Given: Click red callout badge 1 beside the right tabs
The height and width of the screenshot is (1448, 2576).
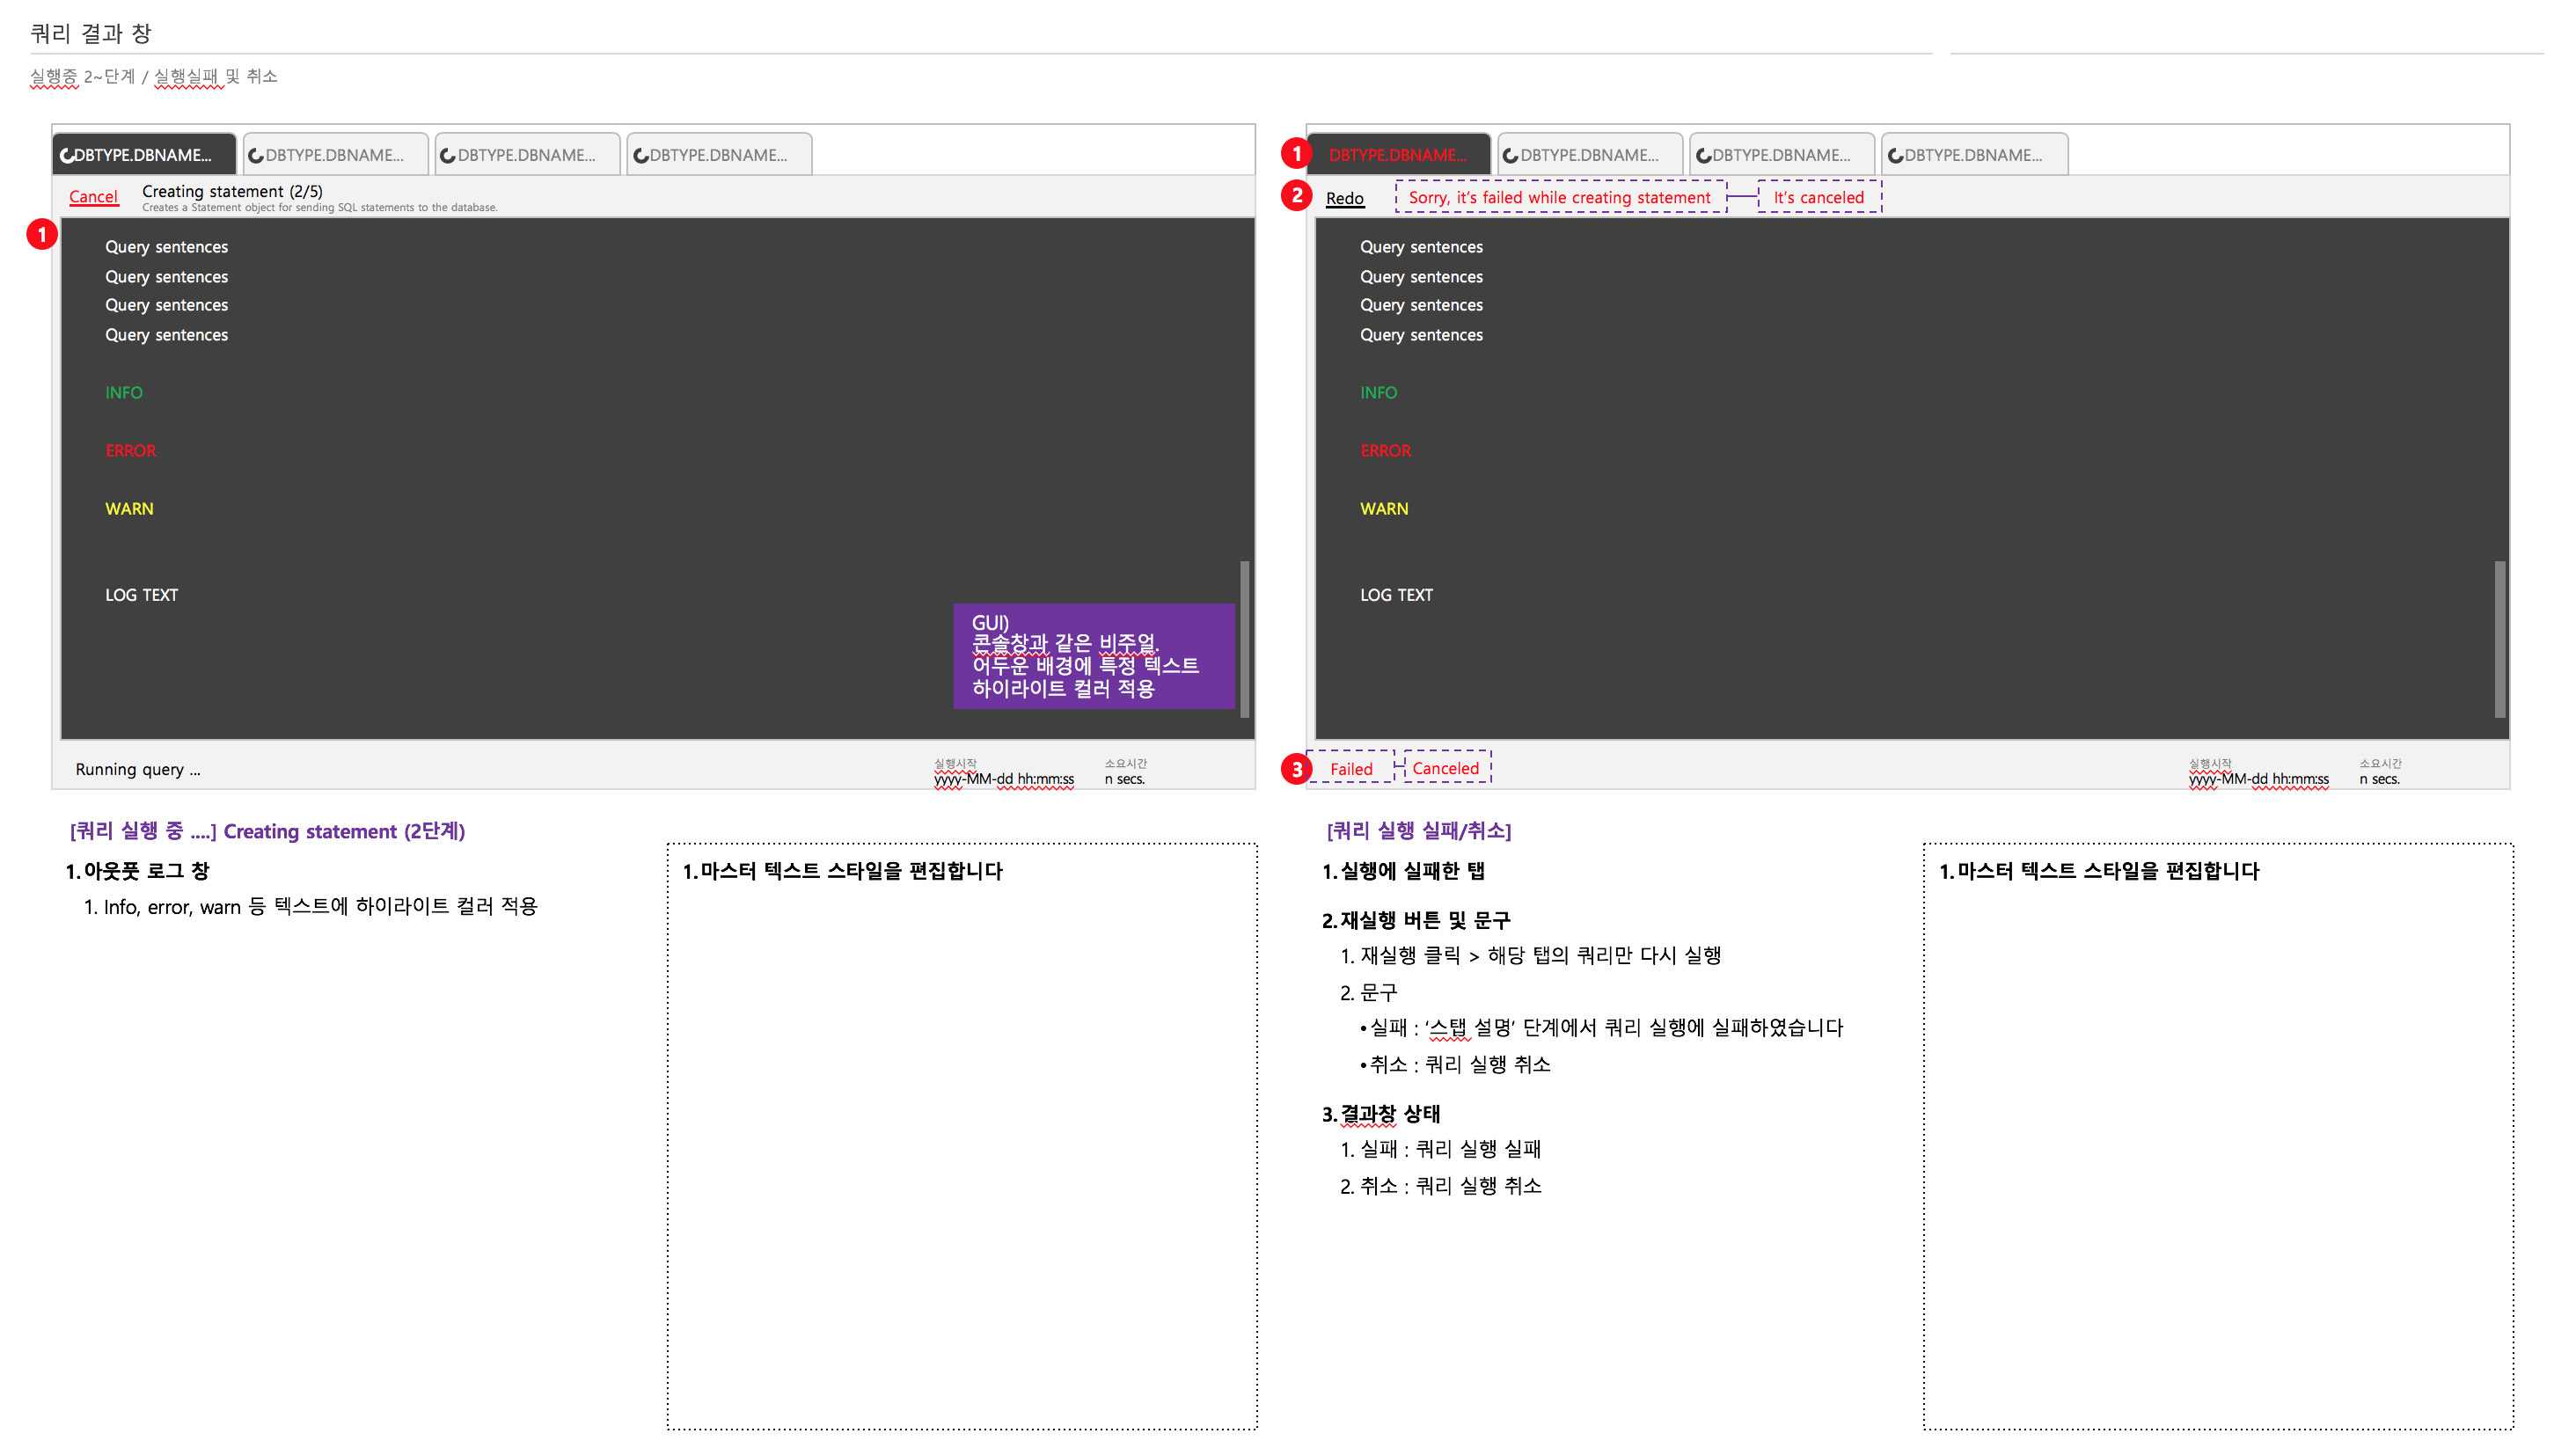Looking at the screenshot, I should [1297, 152].
